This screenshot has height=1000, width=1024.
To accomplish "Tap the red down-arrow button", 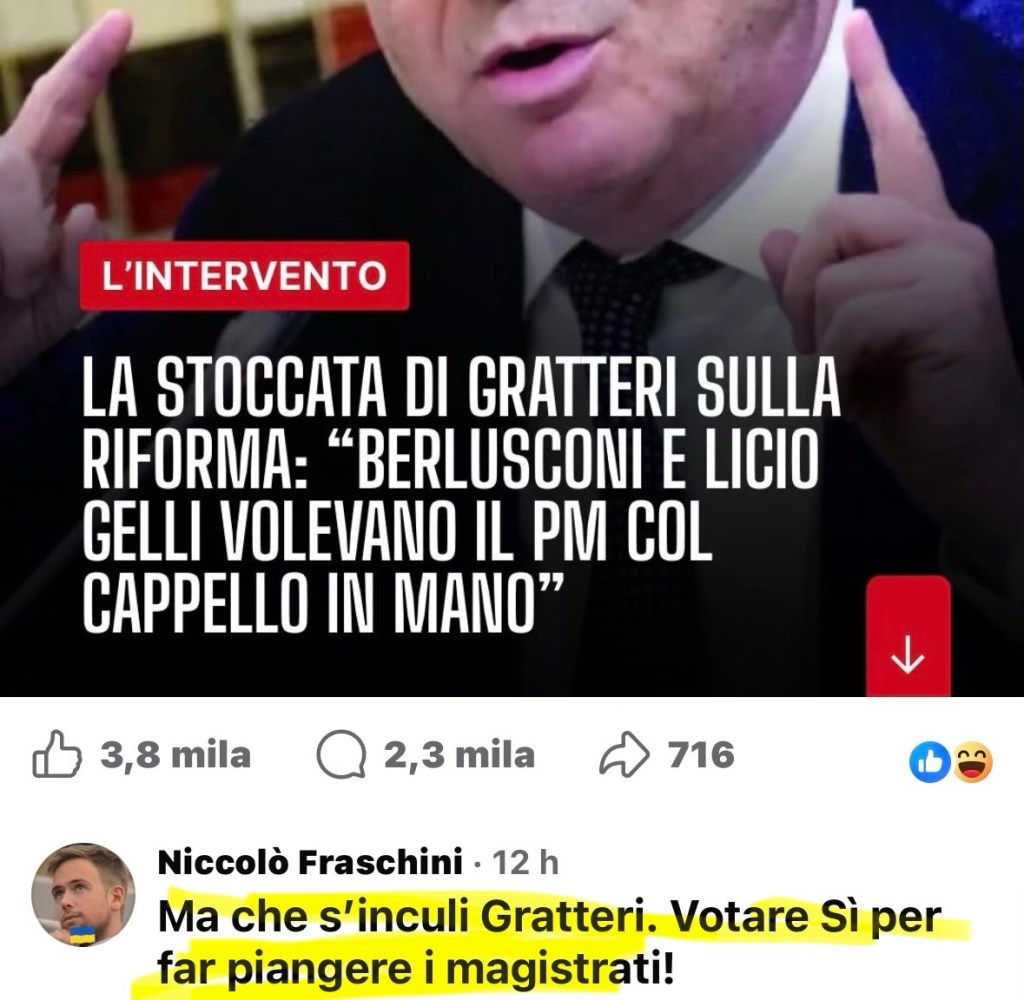I will point(908,636).
